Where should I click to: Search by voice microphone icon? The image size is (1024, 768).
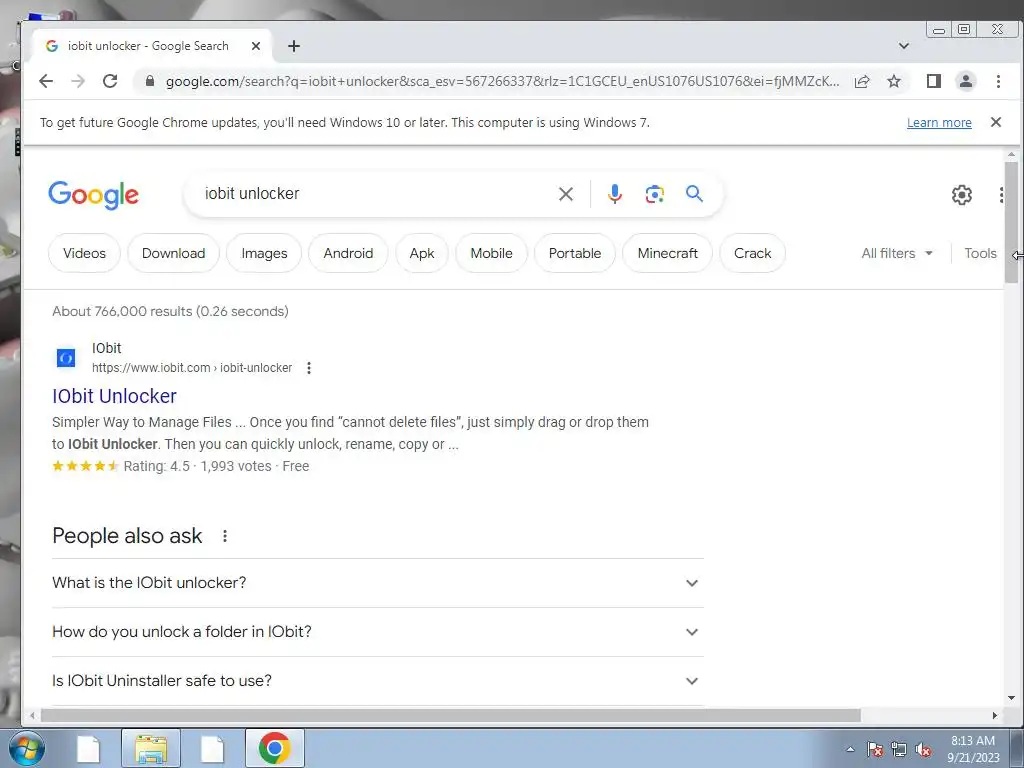(615, 194)
